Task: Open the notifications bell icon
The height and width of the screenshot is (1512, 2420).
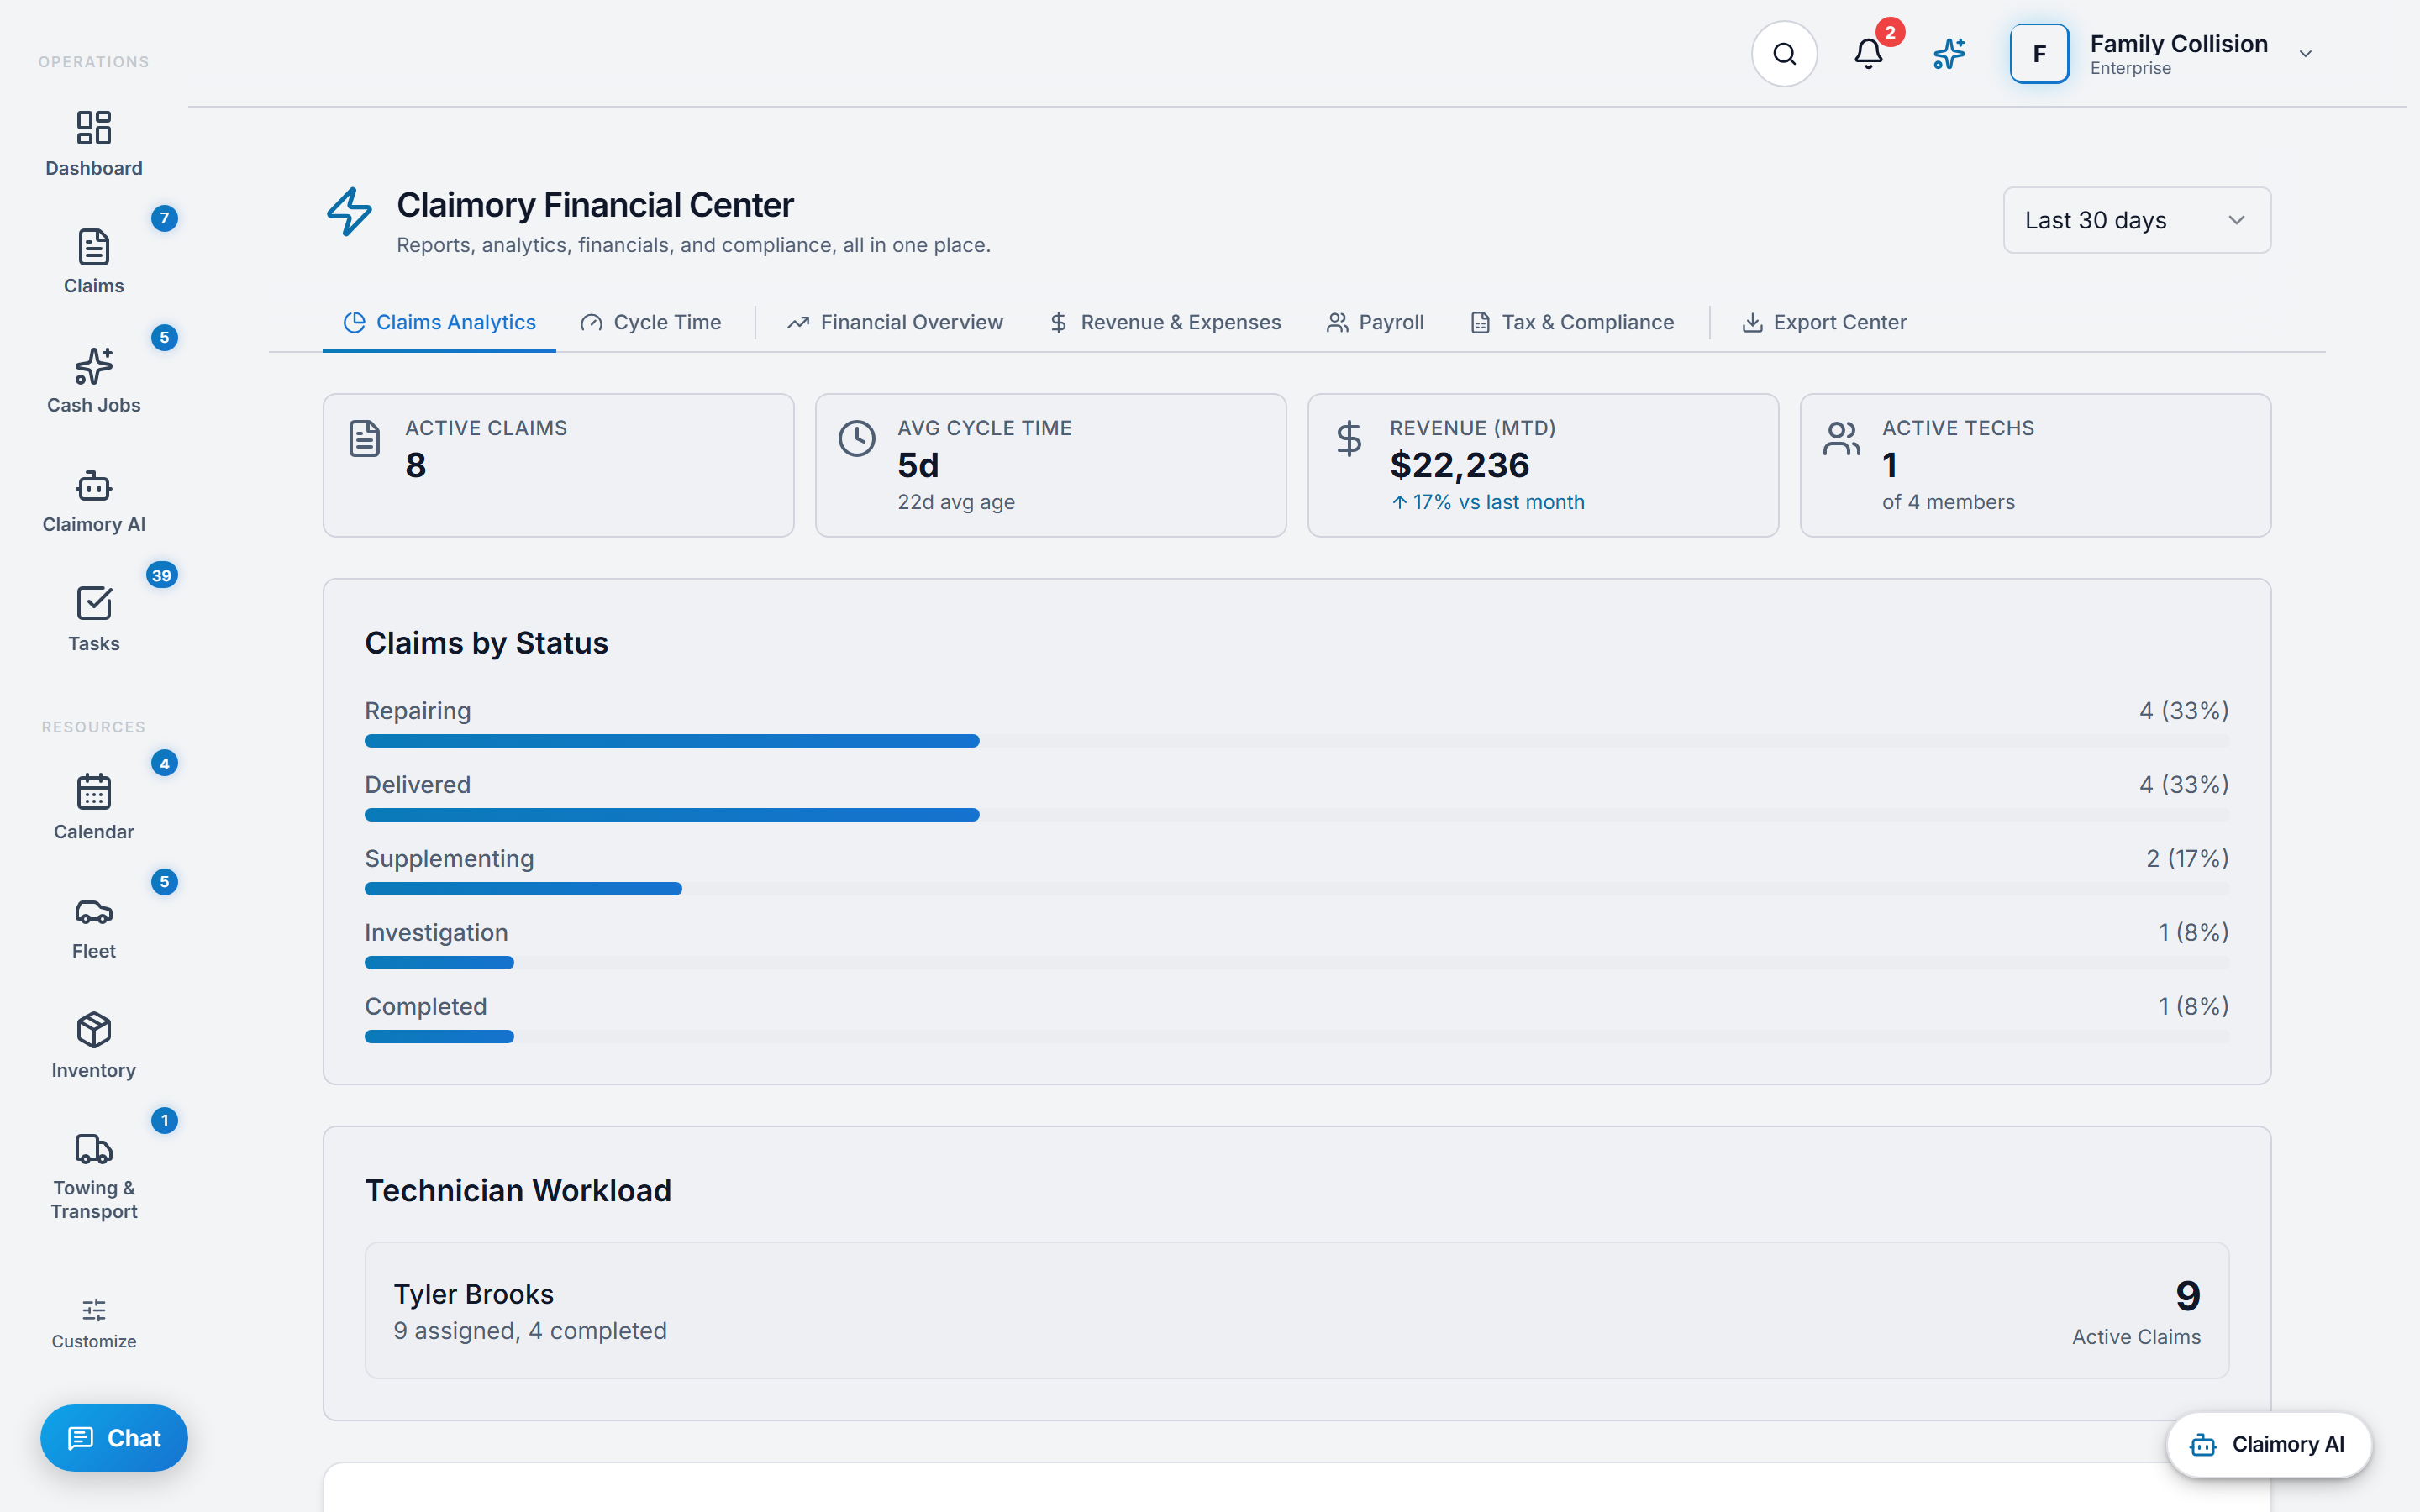Action: point(1868,54)
